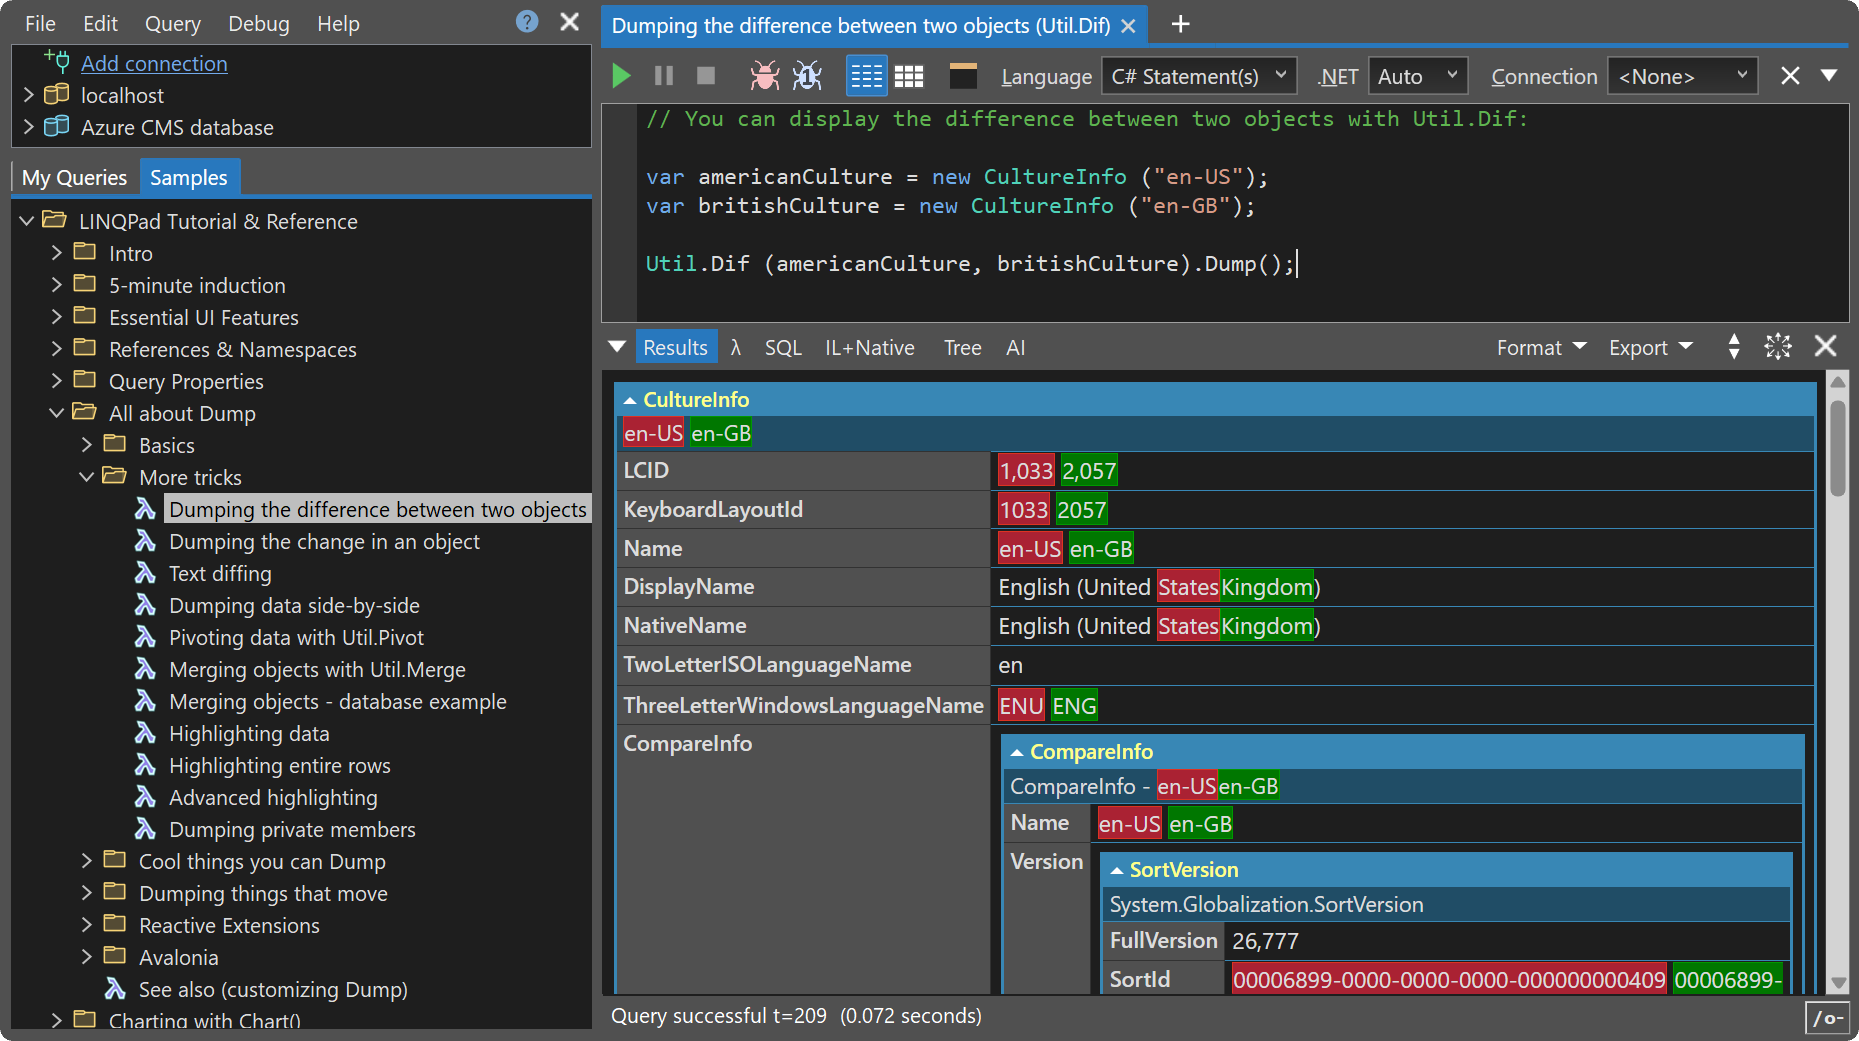Select data grids results view icon

909,76
